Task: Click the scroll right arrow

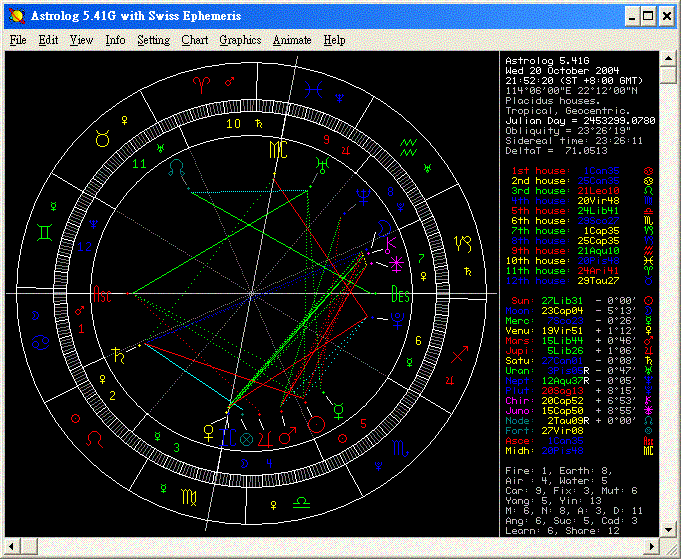Action: (x=652, y=546)
